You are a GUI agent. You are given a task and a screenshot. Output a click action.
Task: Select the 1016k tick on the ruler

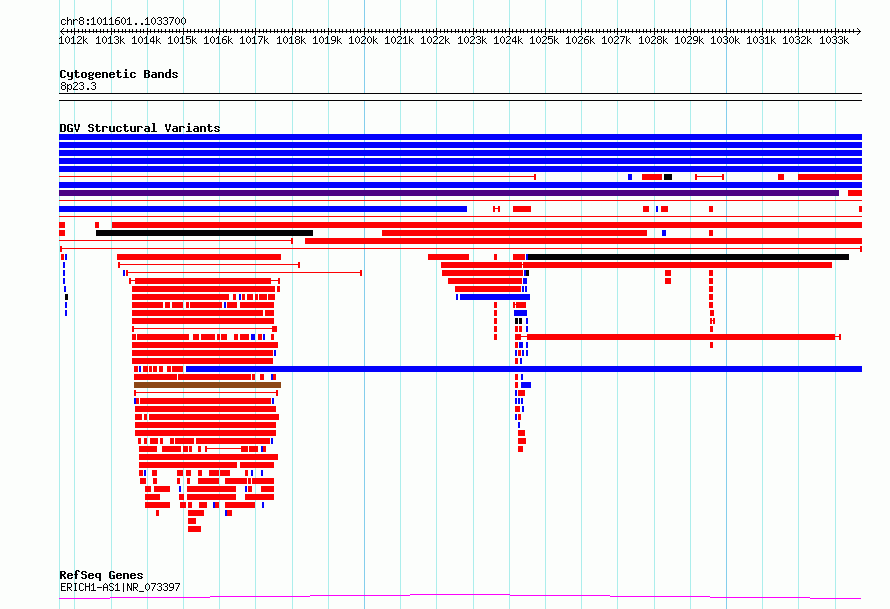[x=218, y=40]
